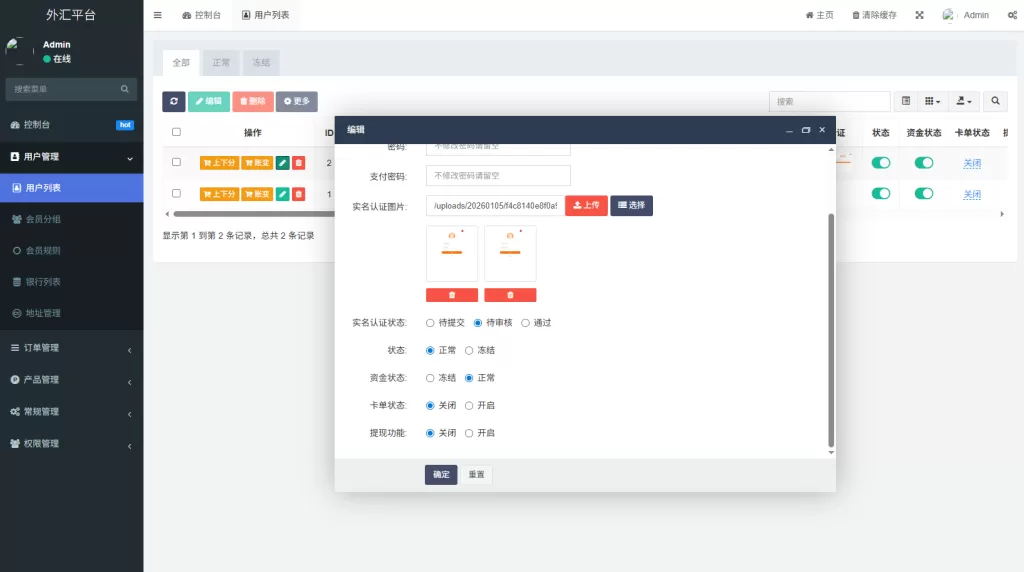Image resolution: width=1024 pixels, height=572 pixels.
Task: Click the 上传 upload button
Action: click(586, 205)
